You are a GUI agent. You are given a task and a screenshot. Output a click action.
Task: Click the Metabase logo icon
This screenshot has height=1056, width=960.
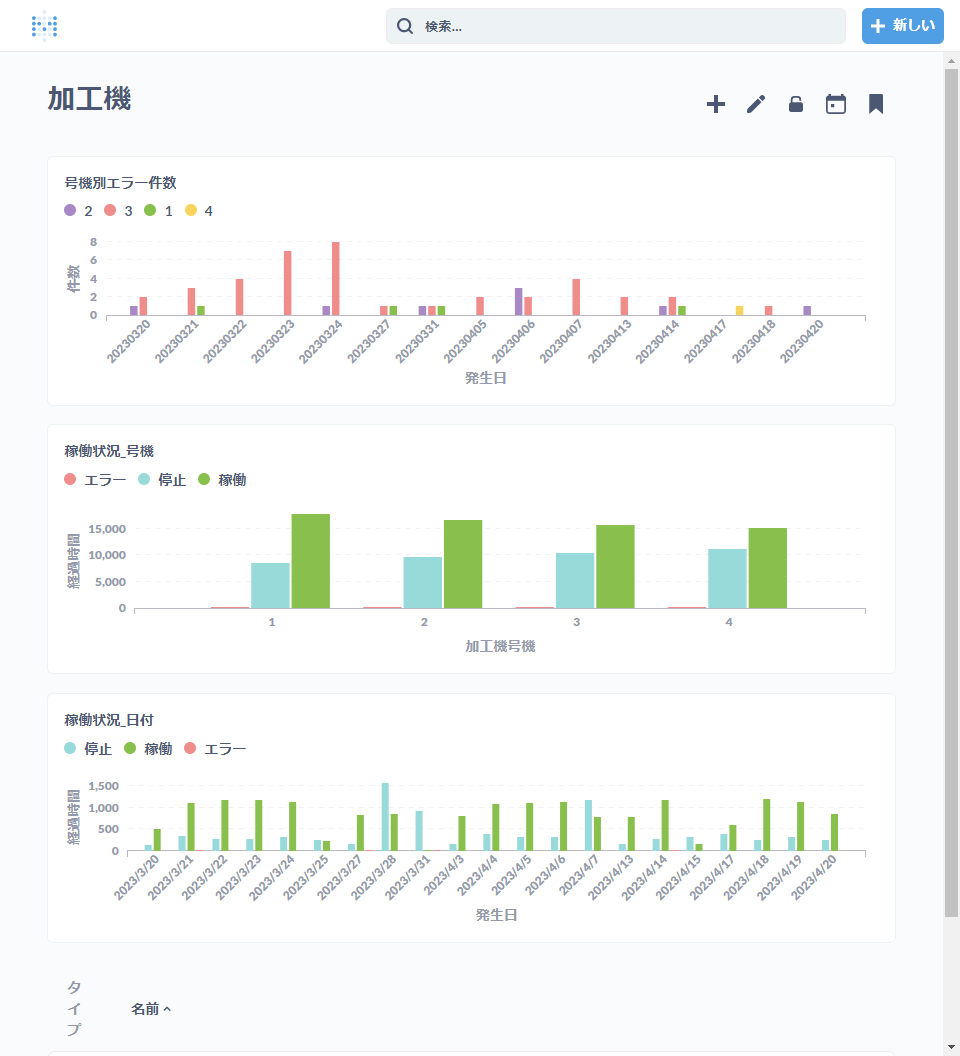[44, 26]
